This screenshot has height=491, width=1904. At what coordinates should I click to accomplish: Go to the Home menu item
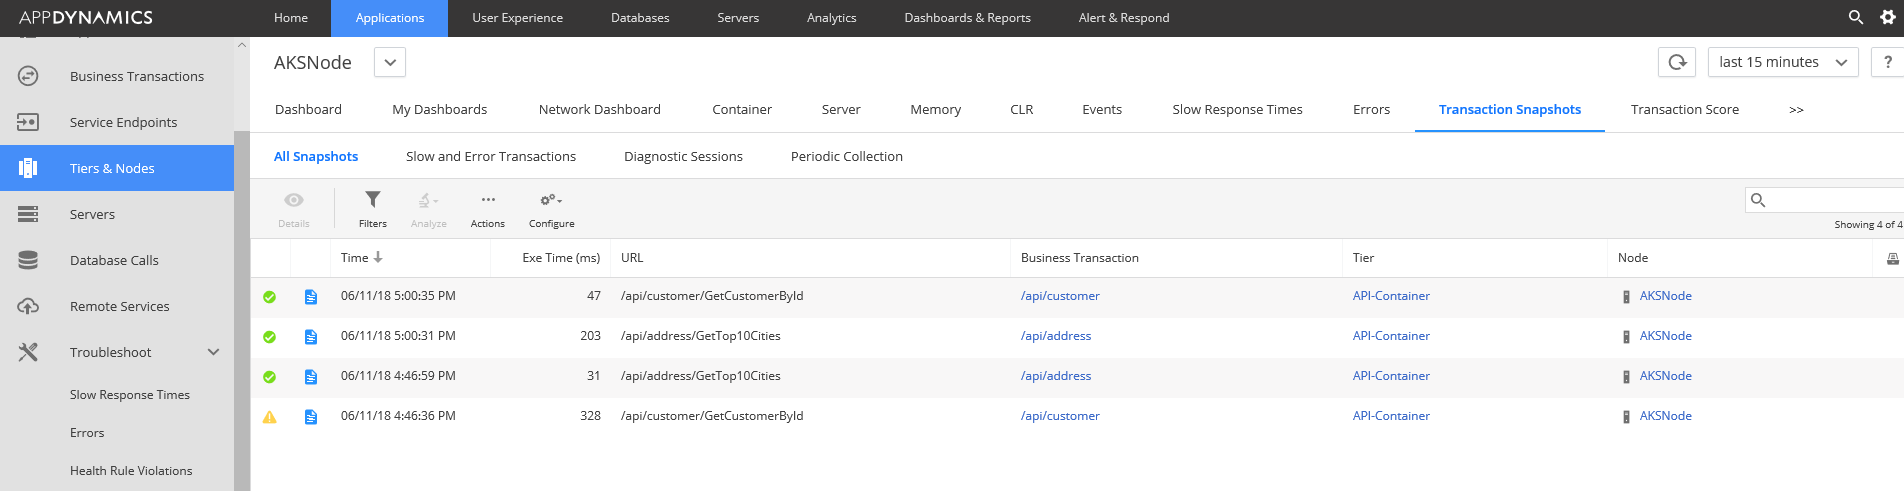(291, 18)
